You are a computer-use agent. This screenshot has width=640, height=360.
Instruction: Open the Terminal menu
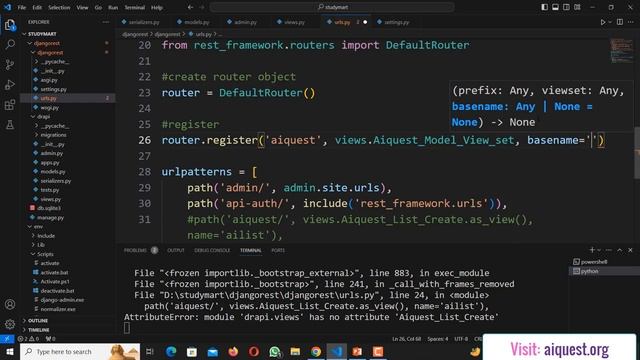[135, 7]
